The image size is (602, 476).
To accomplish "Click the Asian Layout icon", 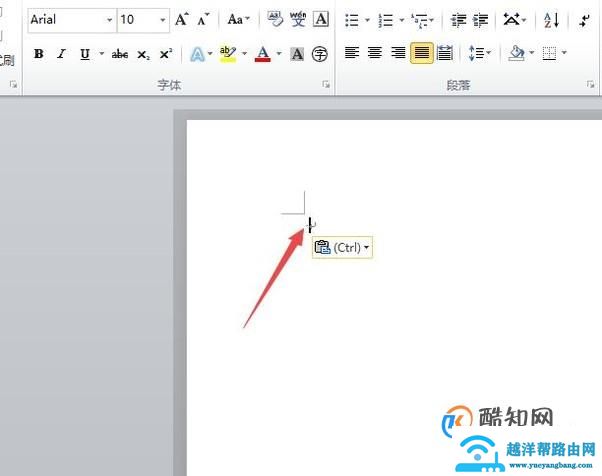I will 514,19.
